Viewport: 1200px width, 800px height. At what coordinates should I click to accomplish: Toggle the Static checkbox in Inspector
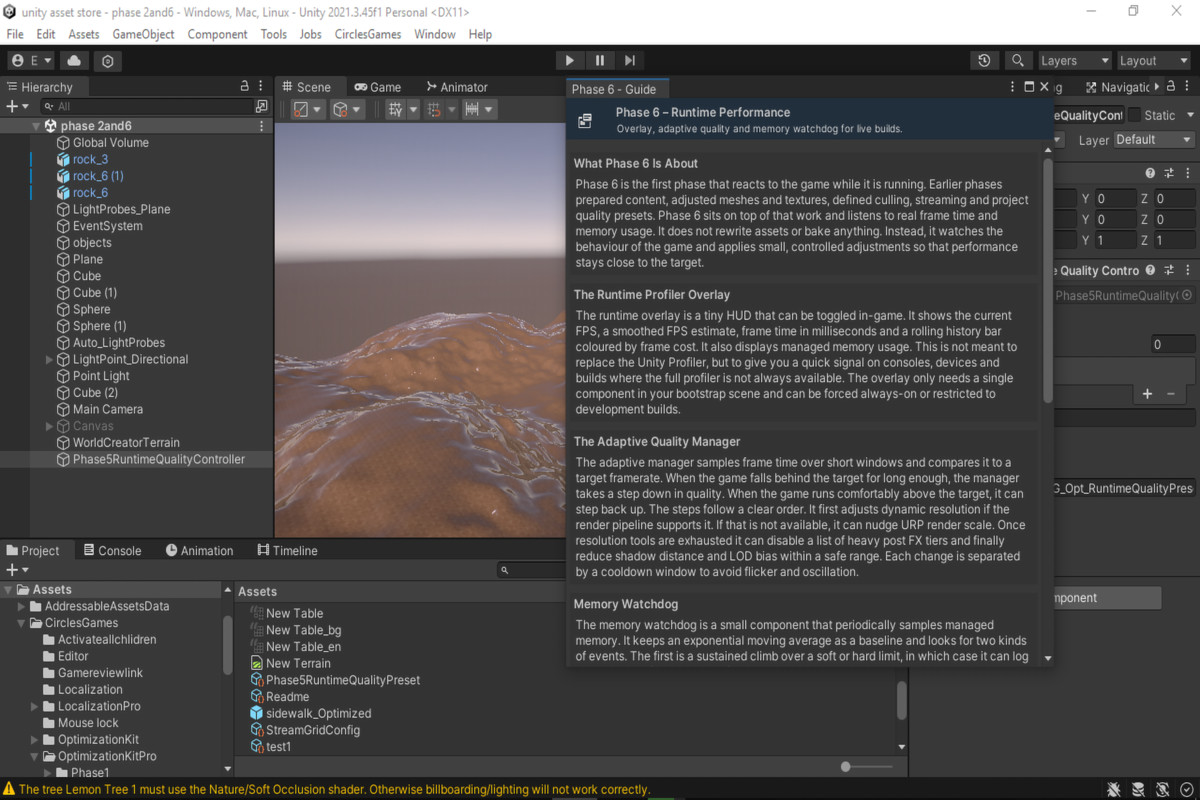click(x=1134, y=115)
